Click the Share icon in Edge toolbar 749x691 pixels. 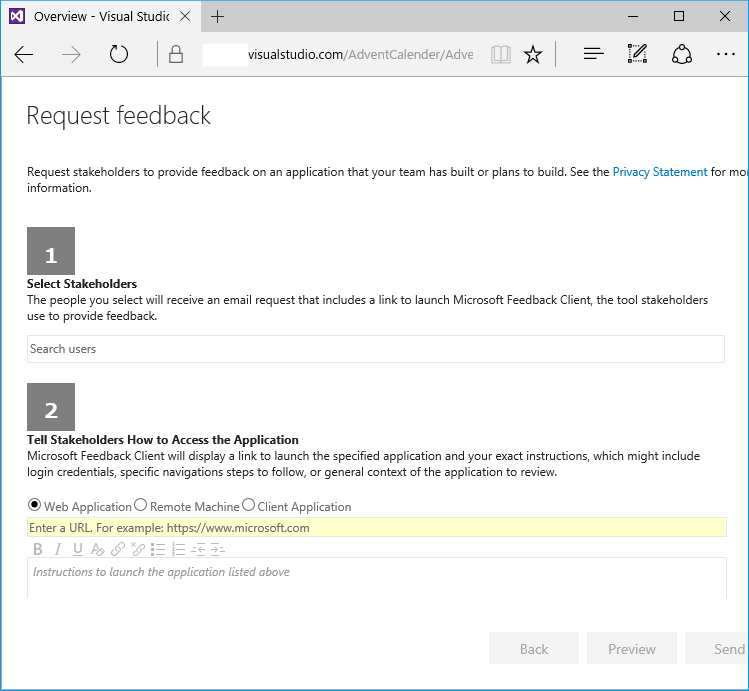tap(682, 54)
